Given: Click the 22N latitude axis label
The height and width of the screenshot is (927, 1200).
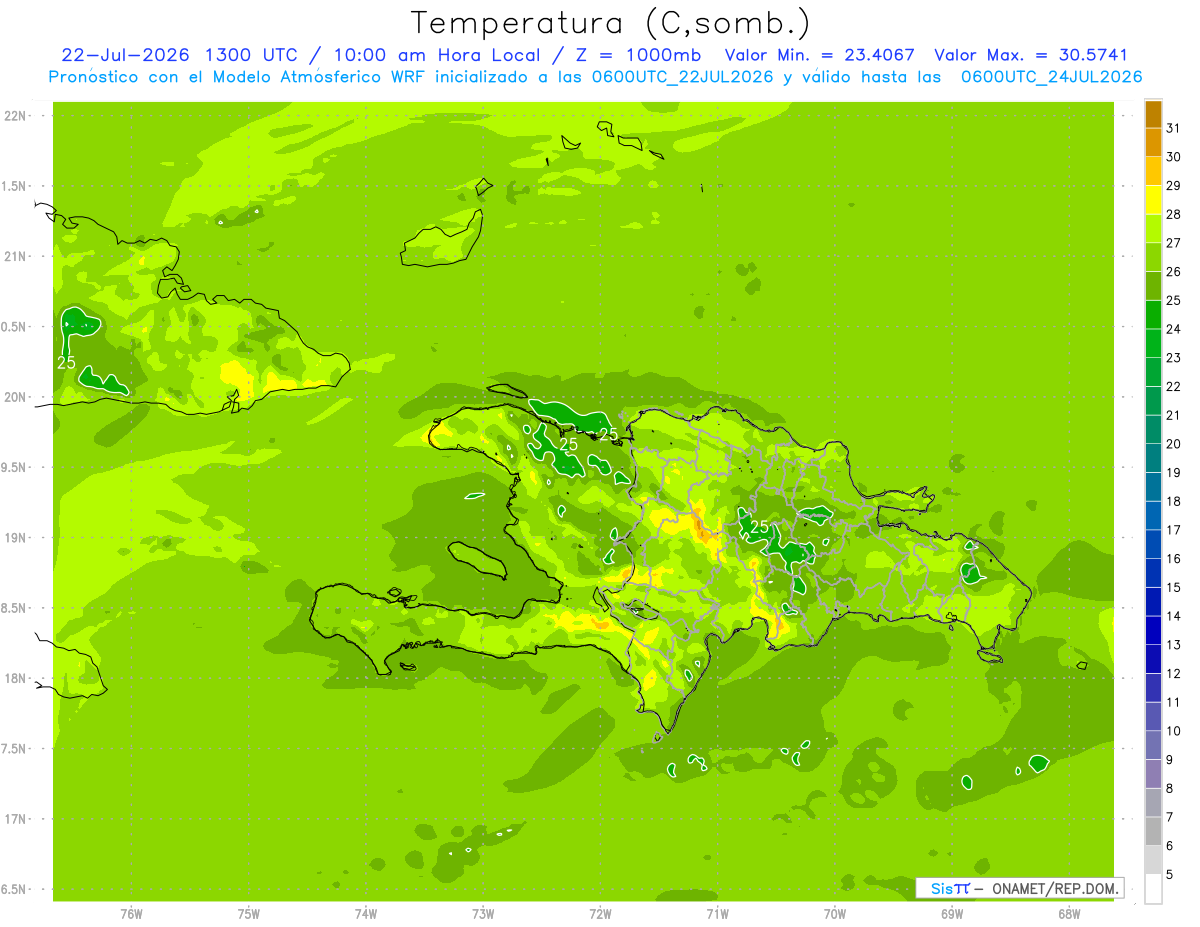Looking at the screenshot, I should coord(16,116).
